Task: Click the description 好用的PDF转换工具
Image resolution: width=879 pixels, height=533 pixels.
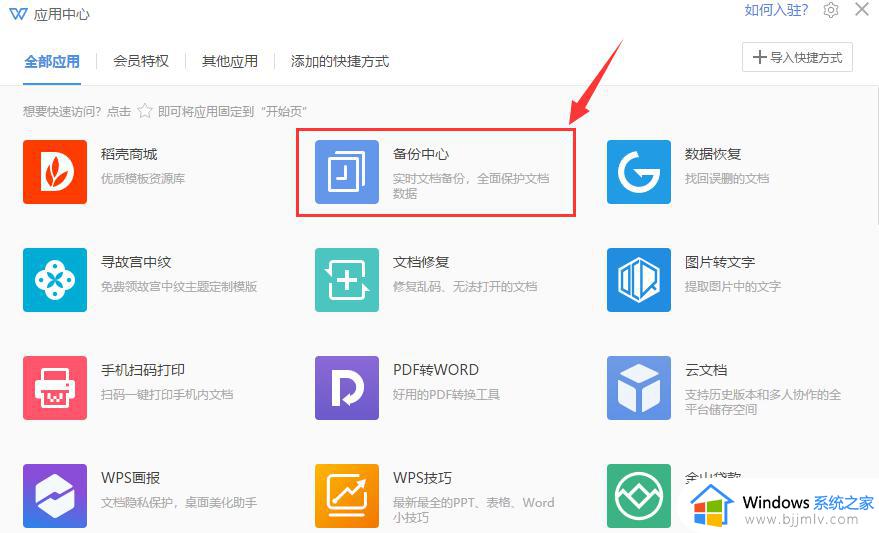Action: click(x=446, y=395)
